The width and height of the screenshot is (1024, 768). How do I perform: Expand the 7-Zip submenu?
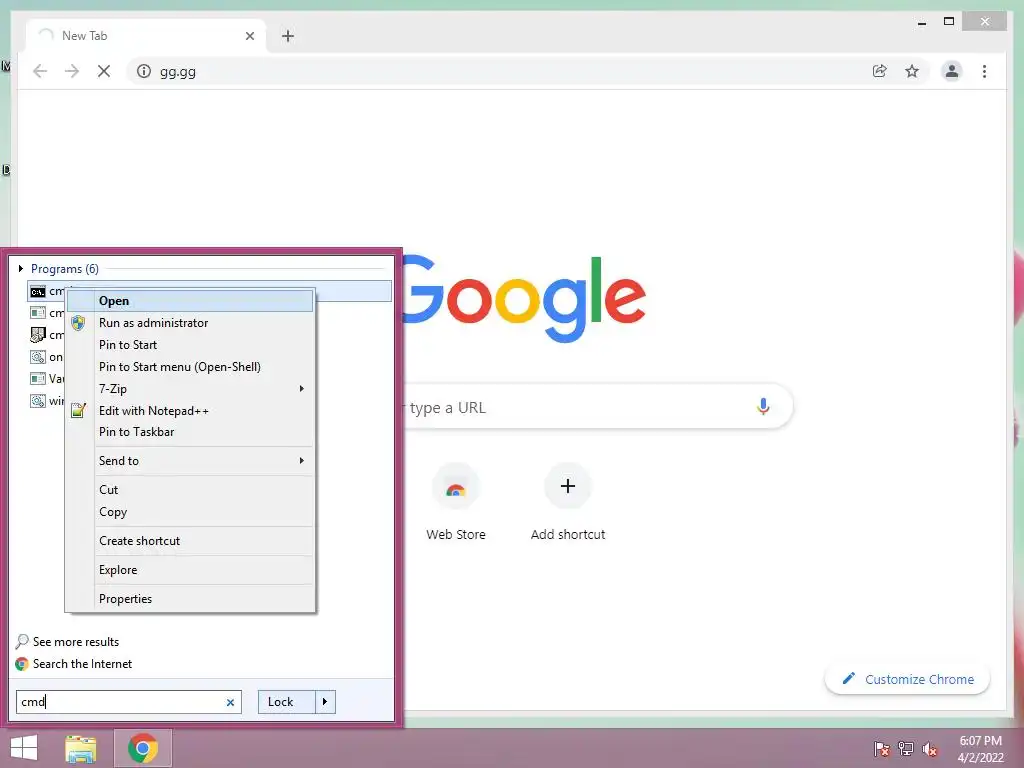coord(190,389)
